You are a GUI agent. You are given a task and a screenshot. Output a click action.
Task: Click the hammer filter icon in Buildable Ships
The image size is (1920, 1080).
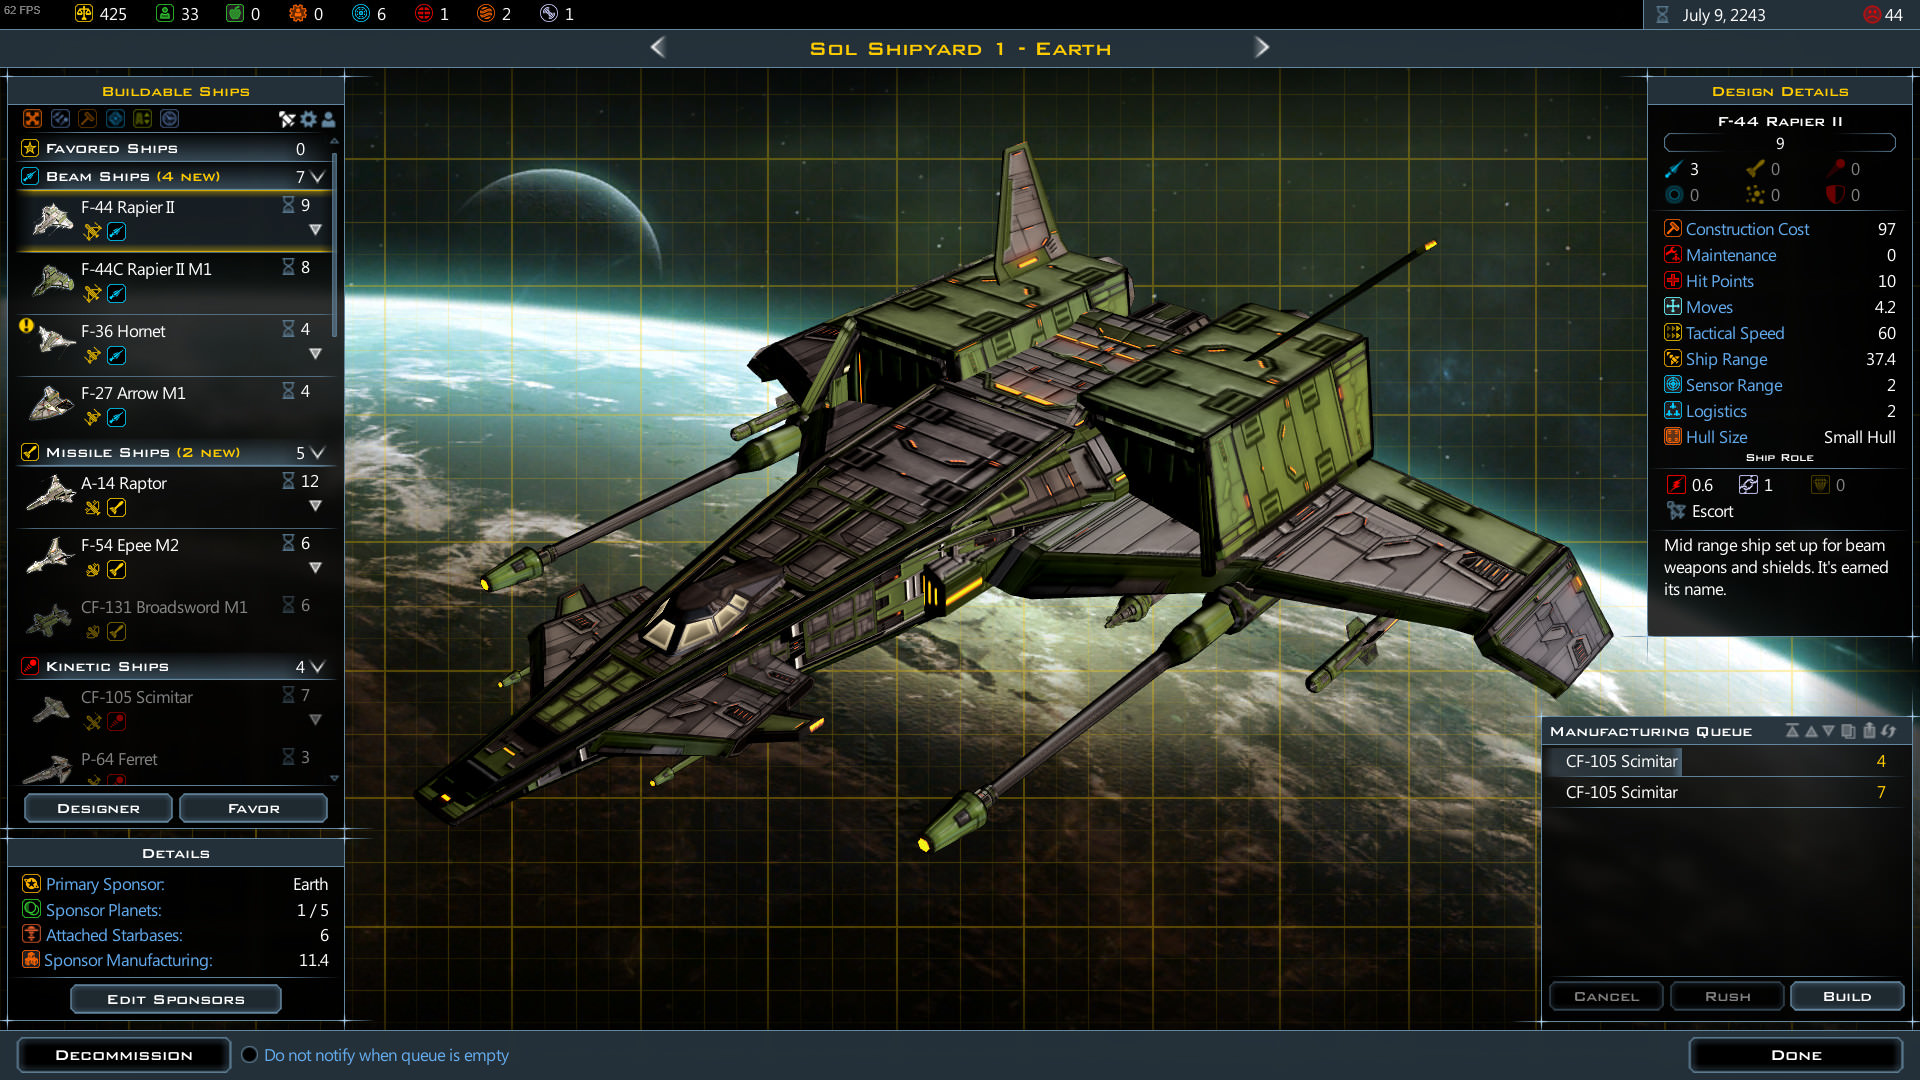tap(88, 119)
